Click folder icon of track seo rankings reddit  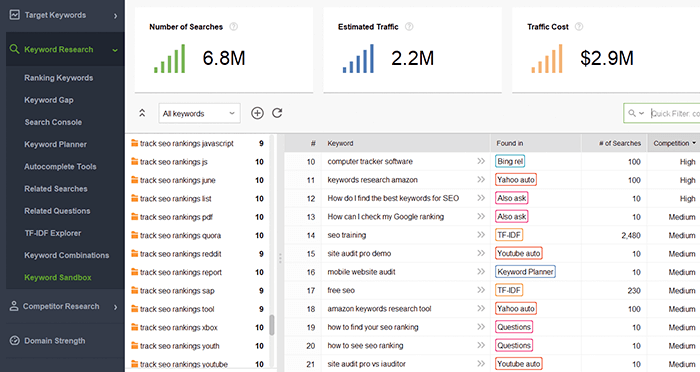click(x=134, y=253)
